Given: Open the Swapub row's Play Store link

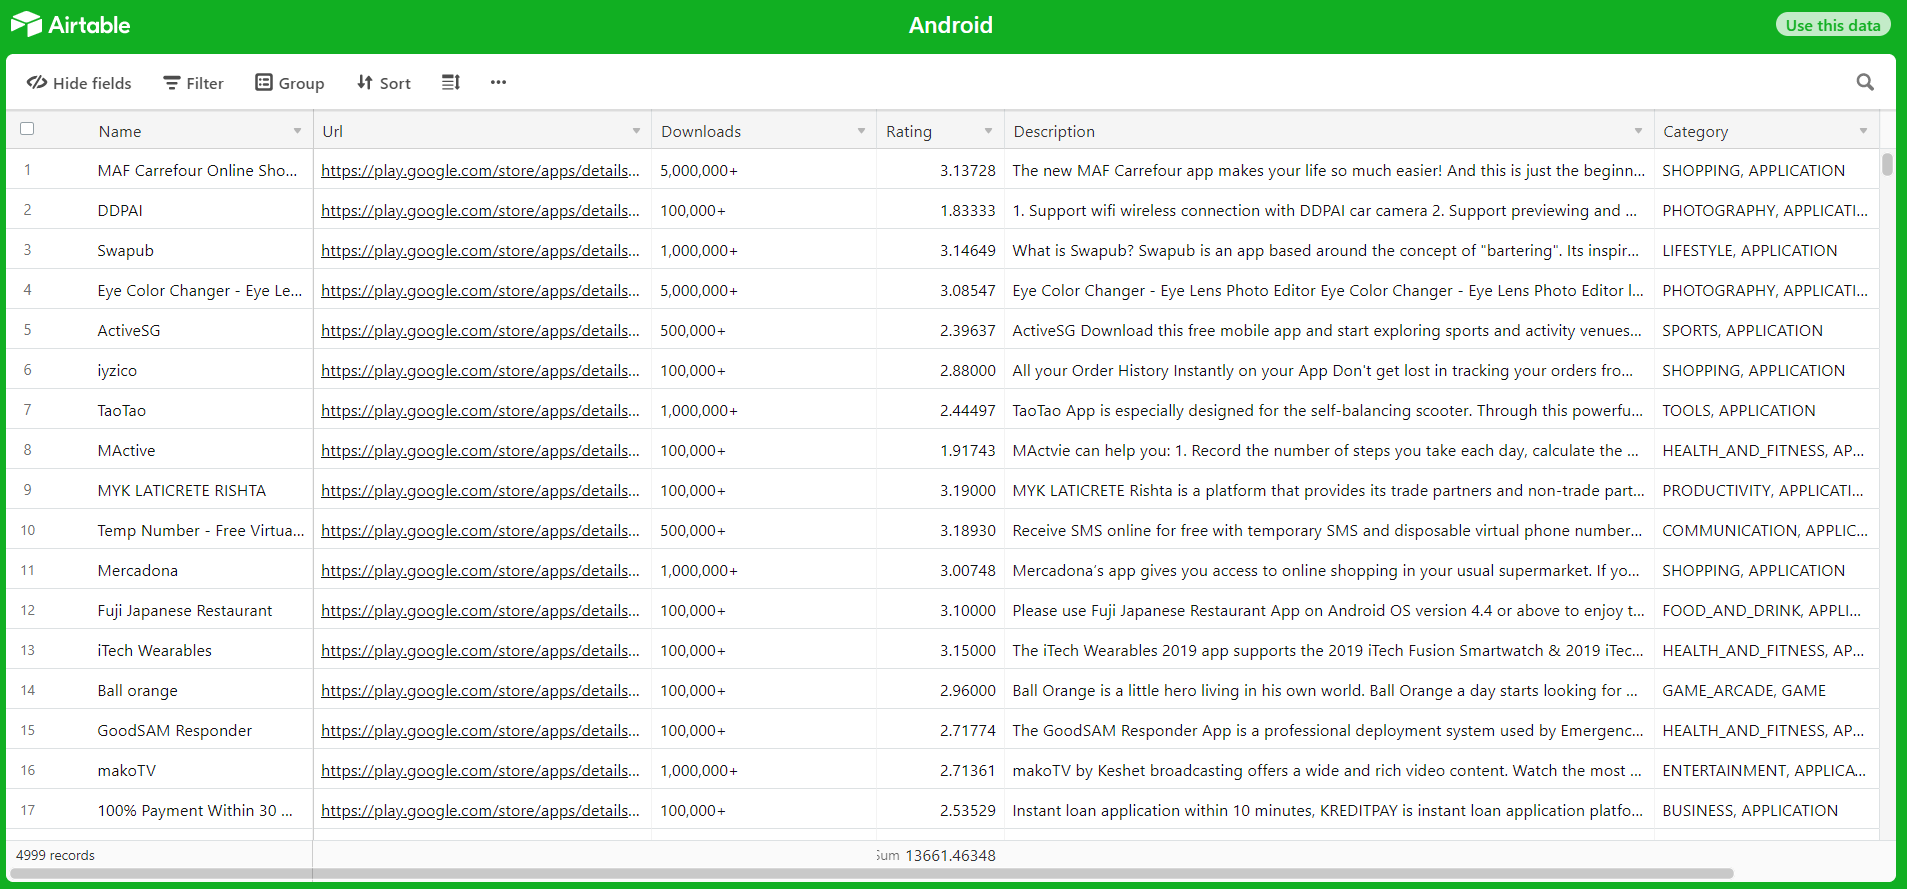Looking at the screenshot, I should click(x=480, y=251).
